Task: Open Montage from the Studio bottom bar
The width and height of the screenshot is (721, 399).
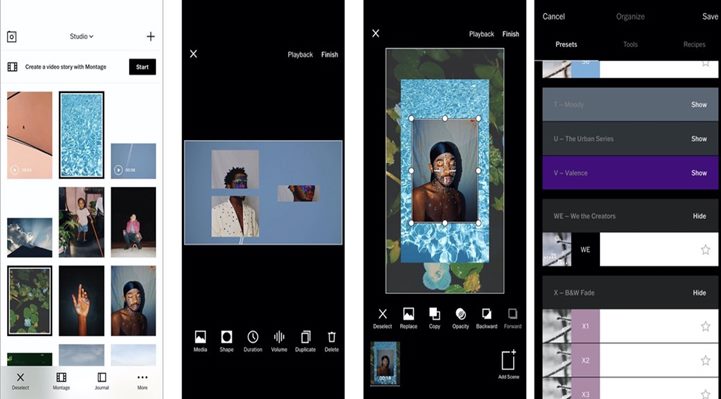Action: 61,382
